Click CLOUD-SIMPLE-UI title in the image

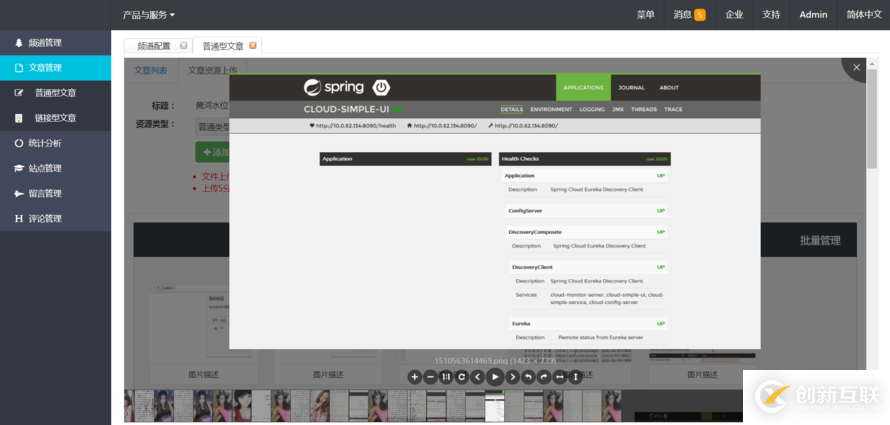[346, 109]
